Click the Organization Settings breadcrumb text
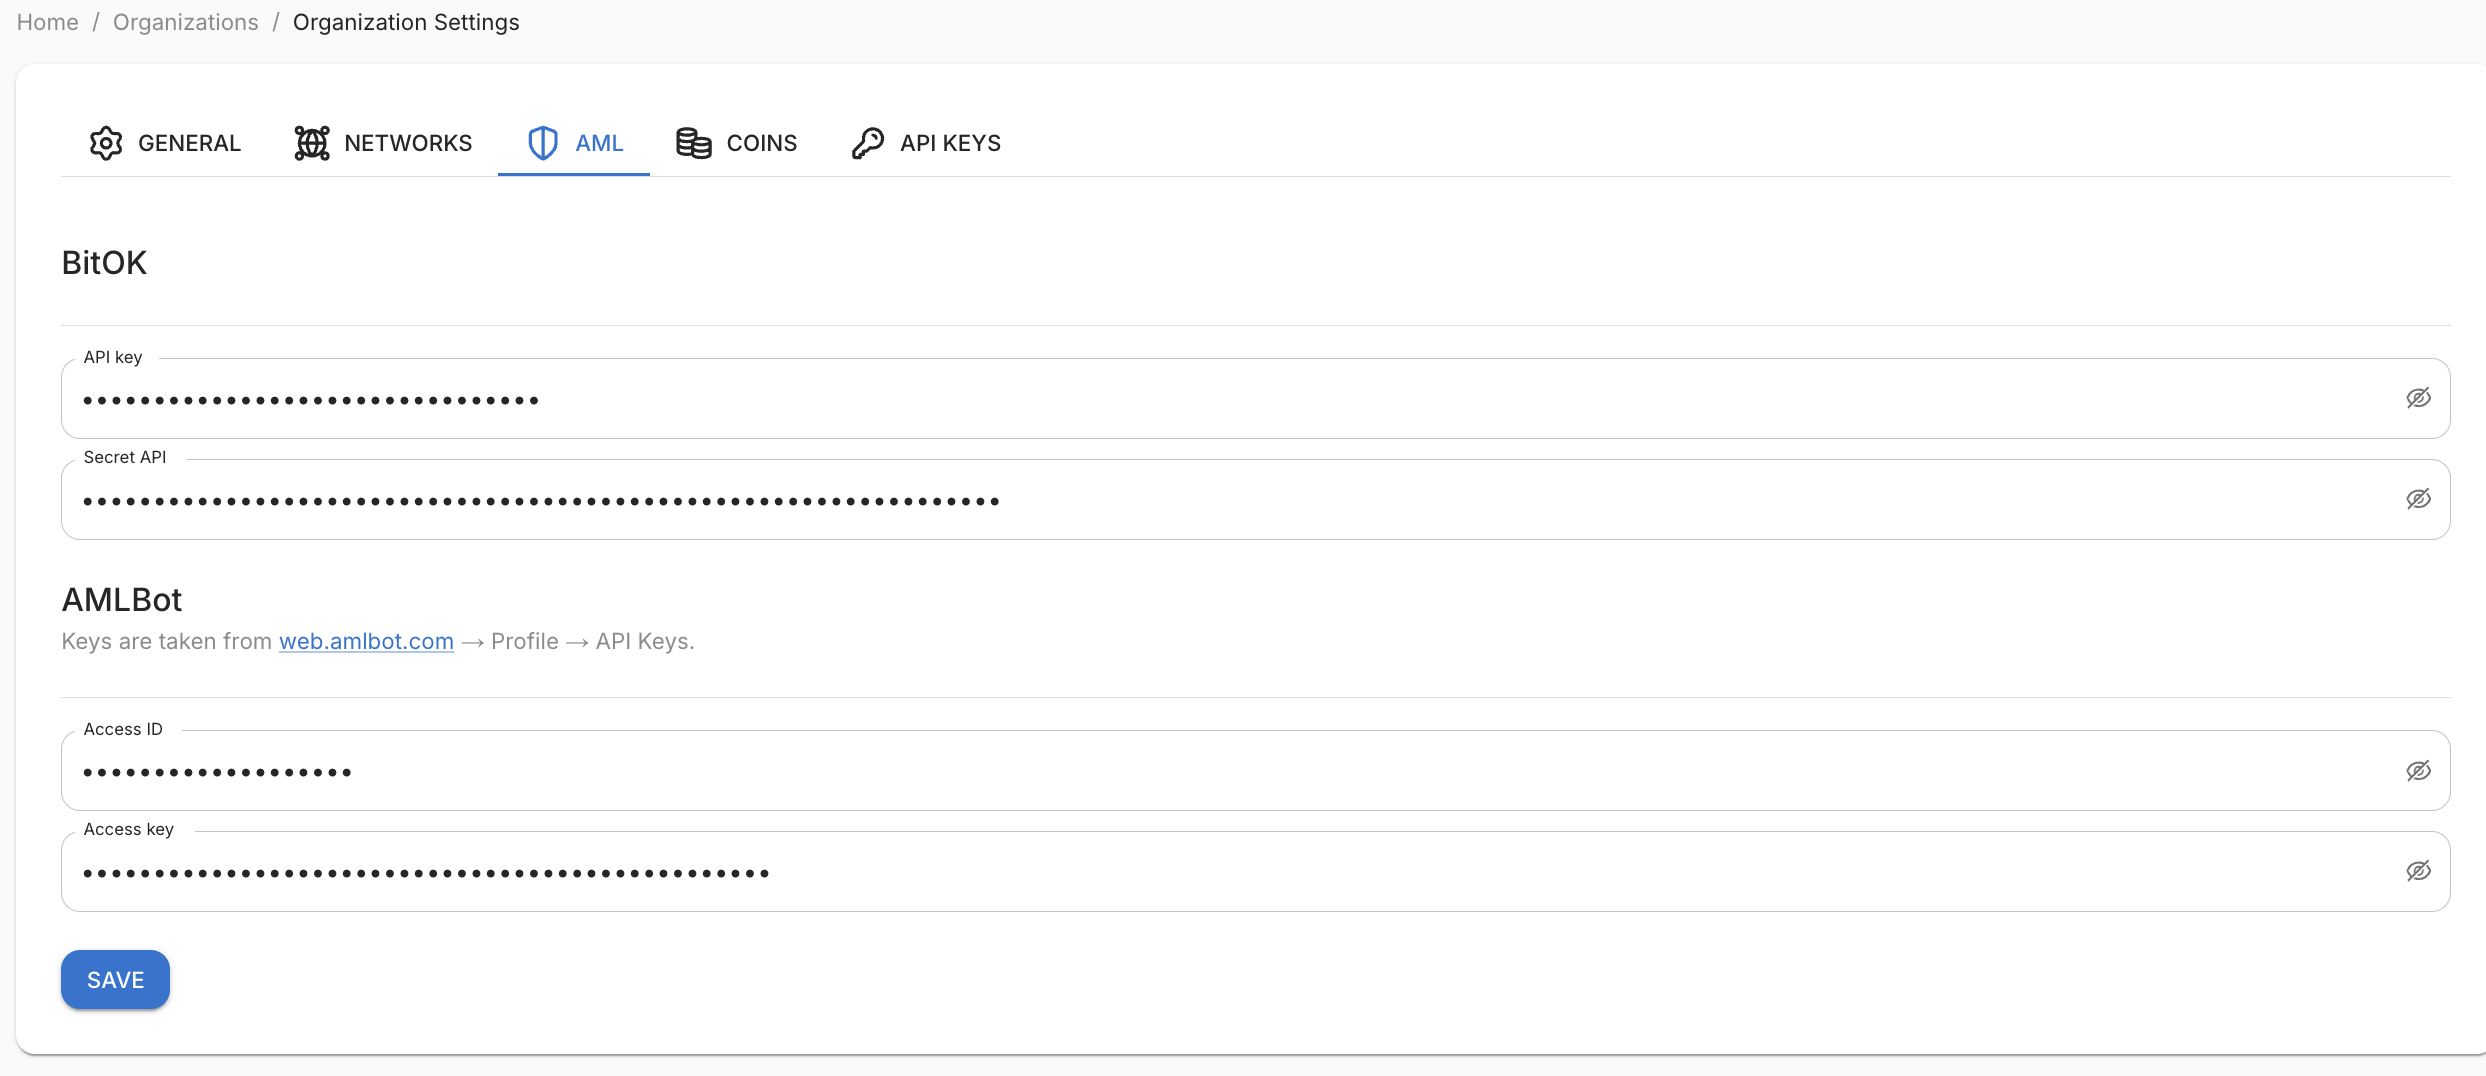 click(x=406, y=22)
